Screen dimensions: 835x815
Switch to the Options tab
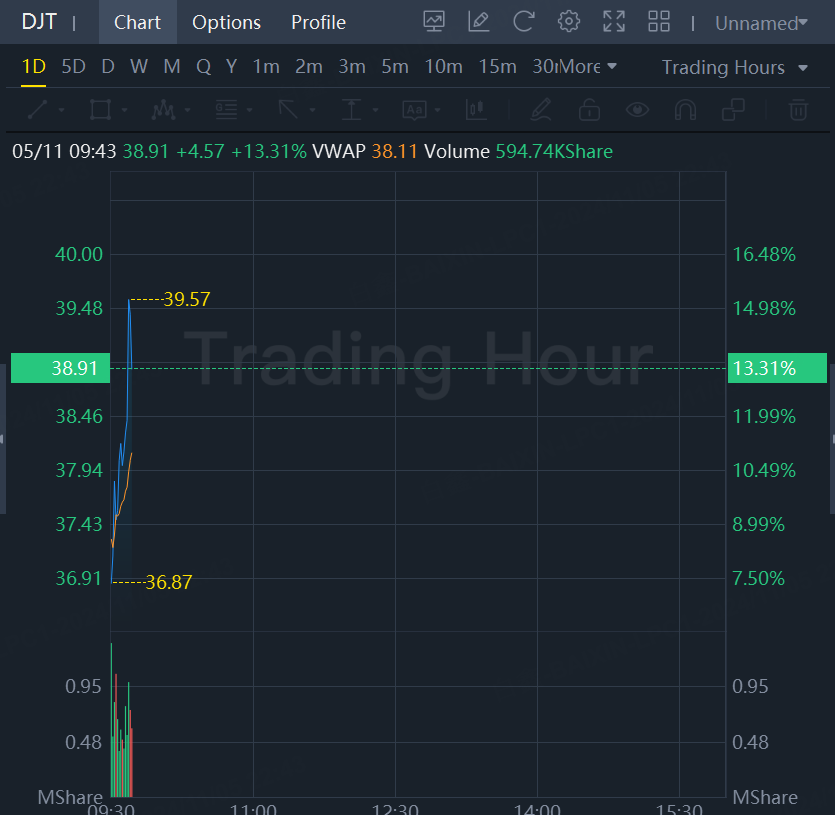(226, 22)
